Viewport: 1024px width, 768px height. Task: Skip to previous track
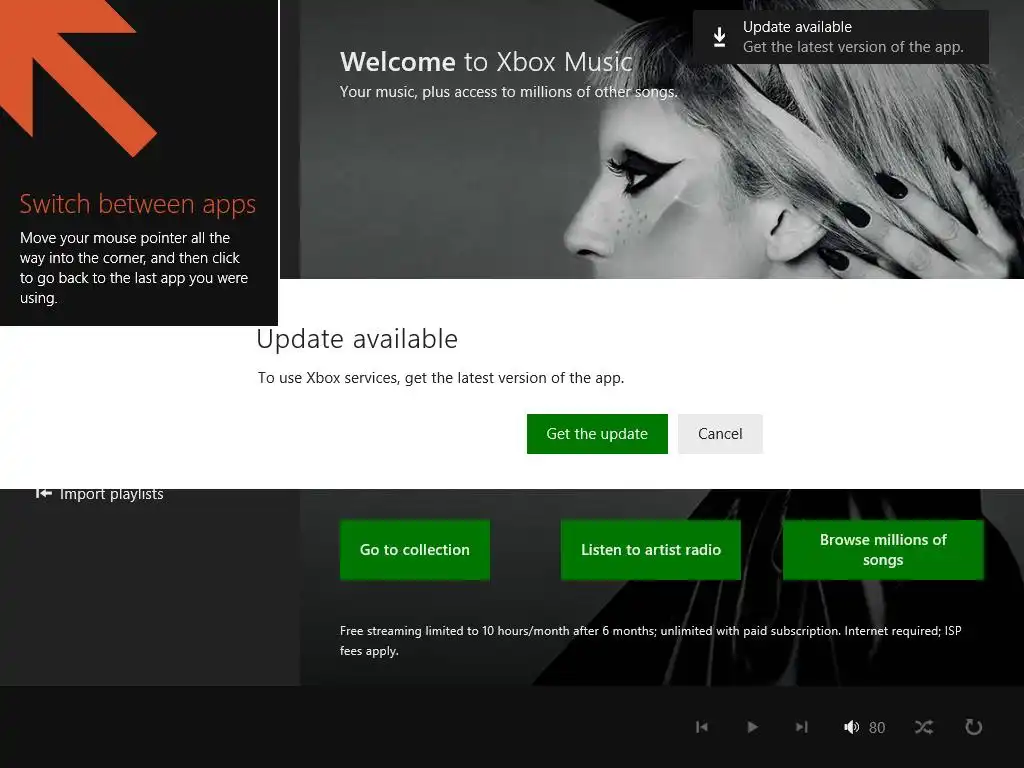[x=702, y=727]
